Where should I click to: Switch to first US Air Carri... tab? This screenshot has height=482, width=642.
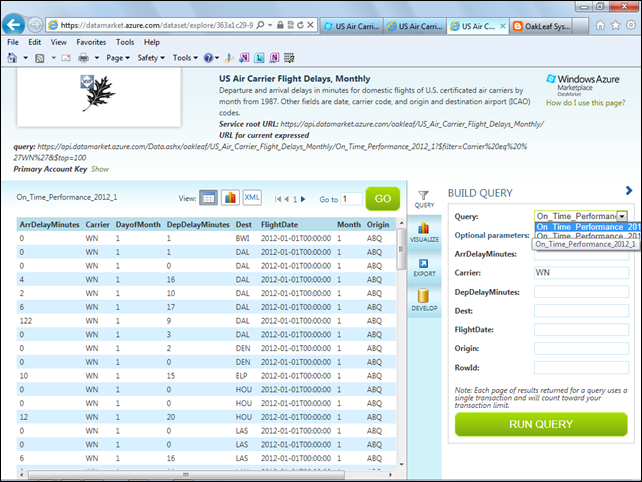coord(352,26)
